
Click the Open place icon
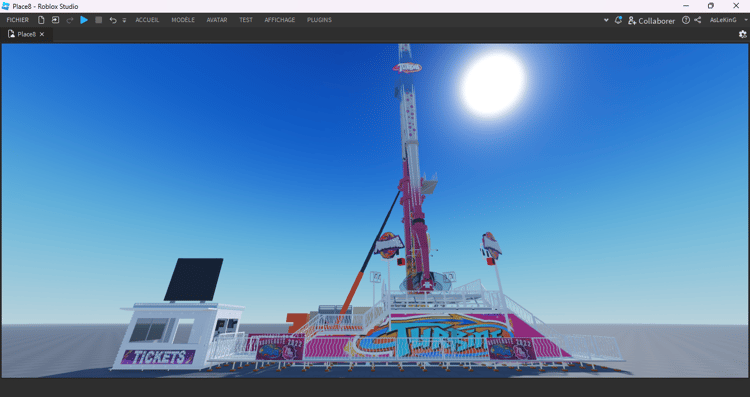click(x=55, y=20)
